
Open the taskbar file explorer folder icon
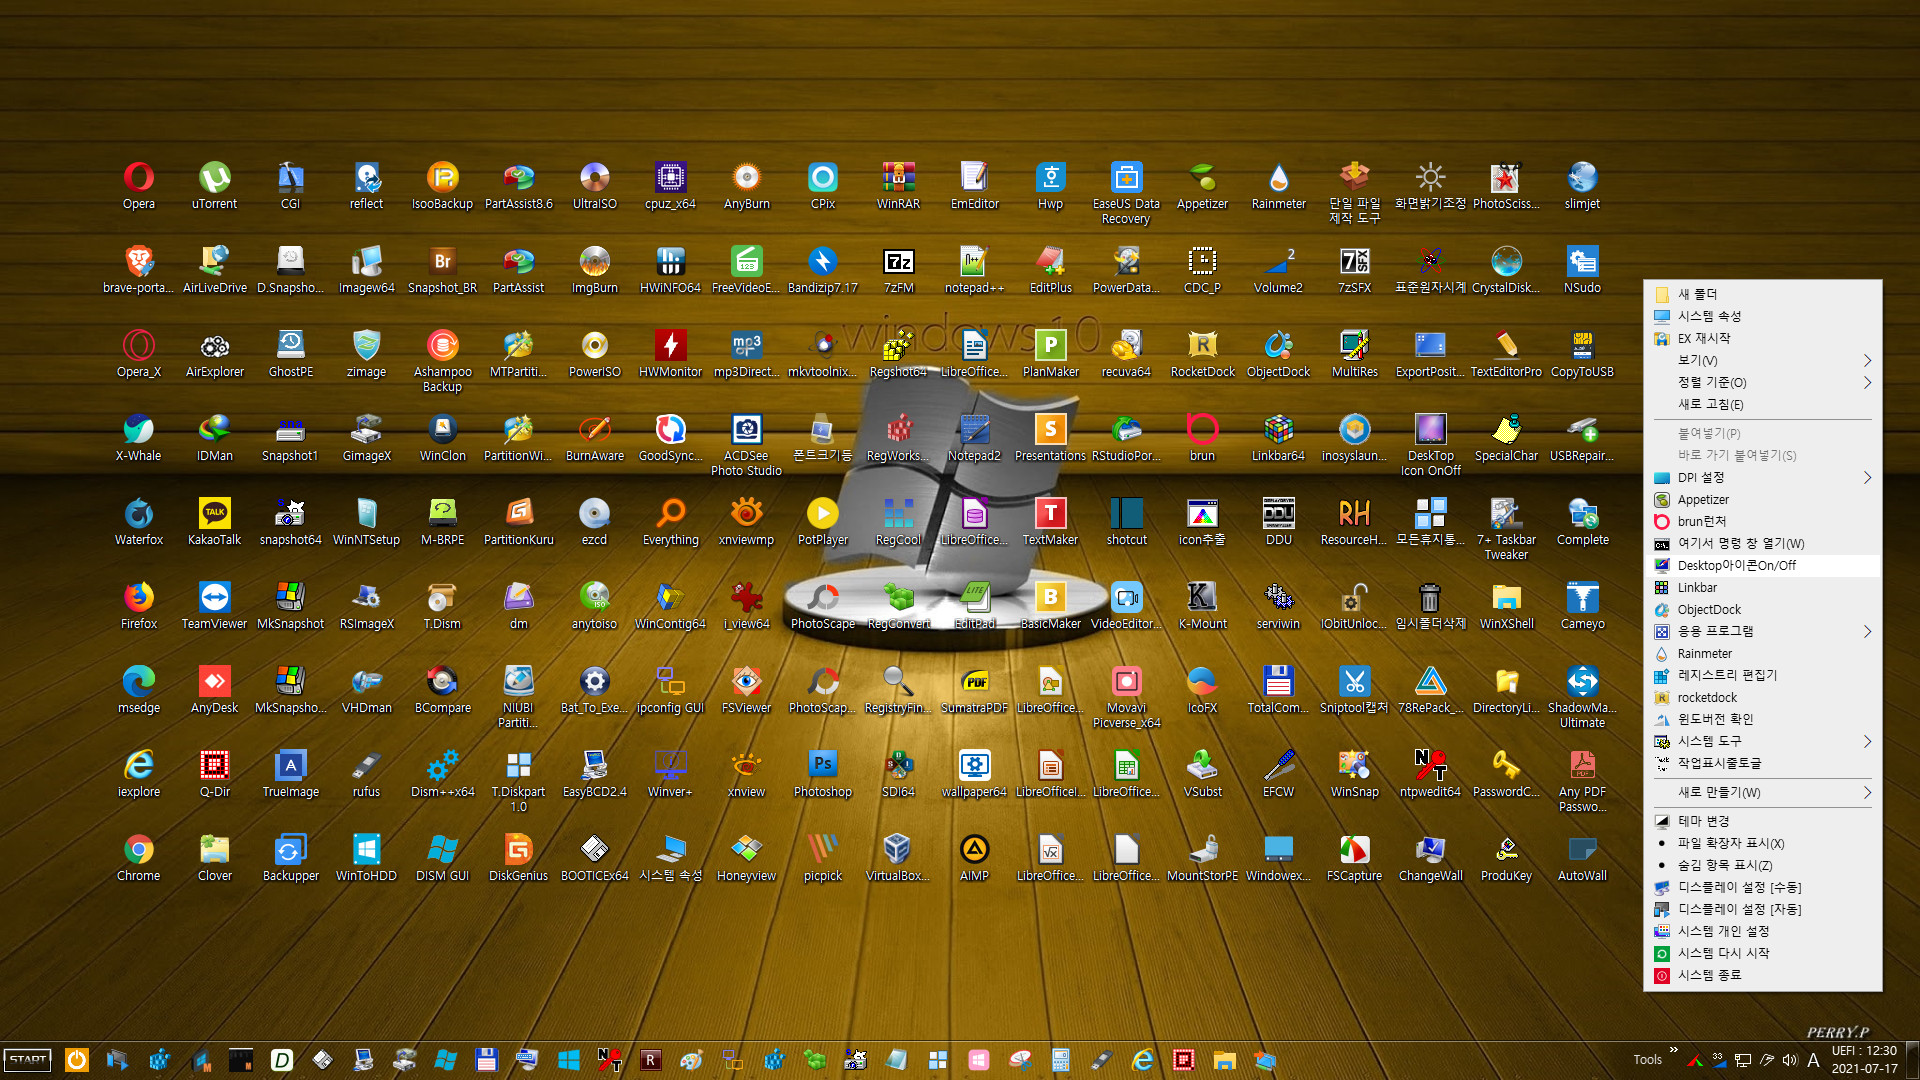point(1224,1060)
